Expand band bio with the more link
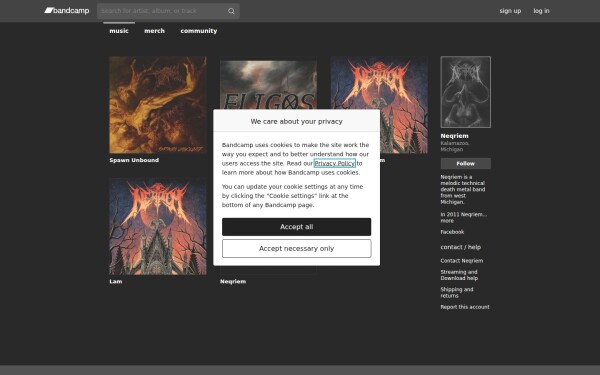Screen dimensions: 600x375 [x=447, y=221]
